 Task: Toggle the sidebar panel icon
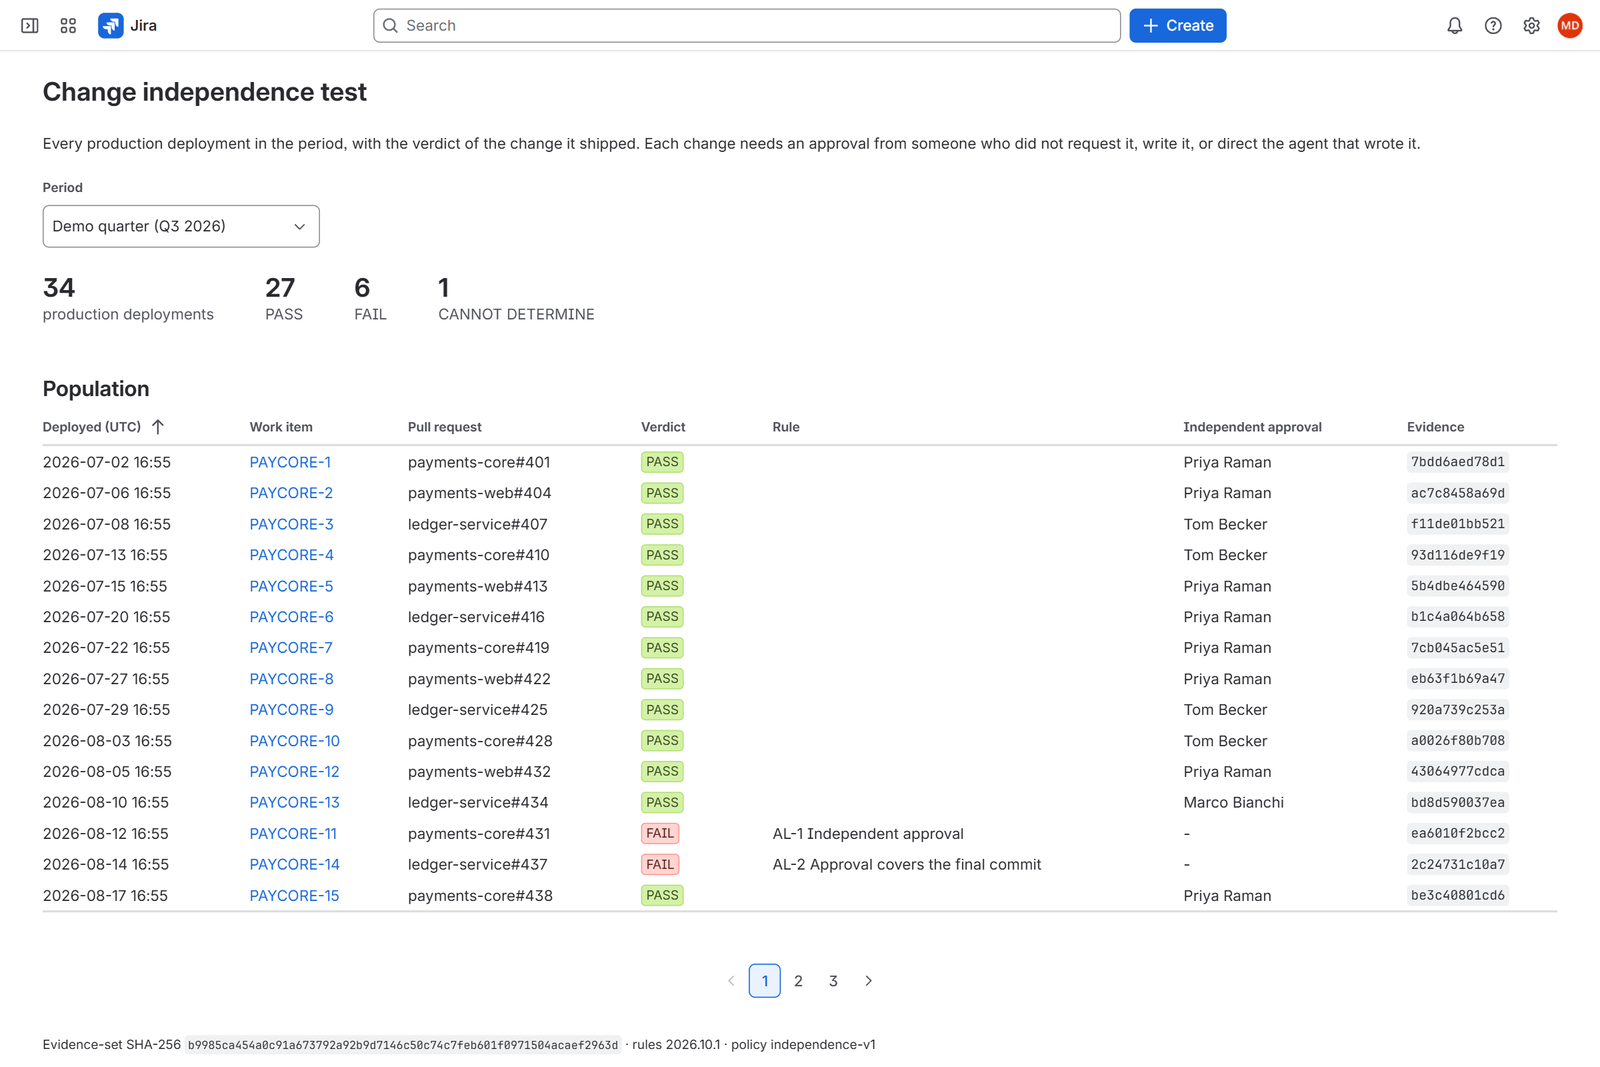click(30, 26)
